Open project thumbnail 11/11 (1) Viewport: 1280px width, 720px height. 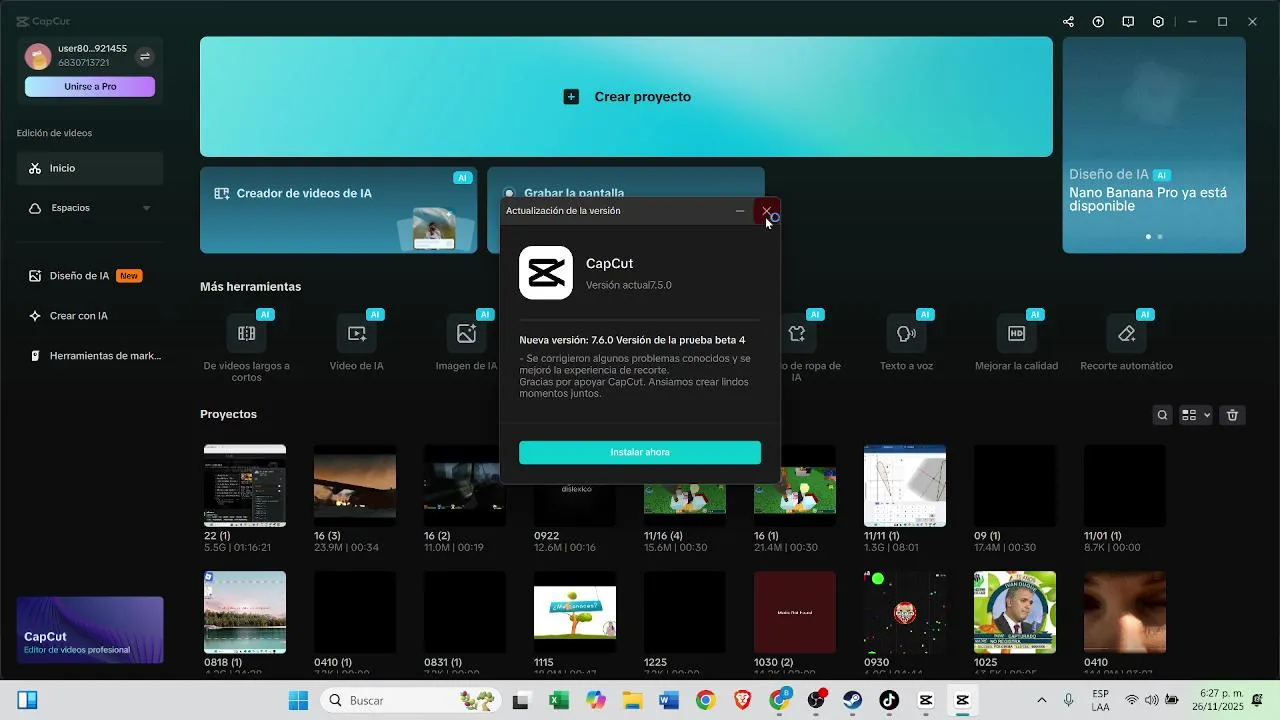pyautogui.click(x=905, y=486)
